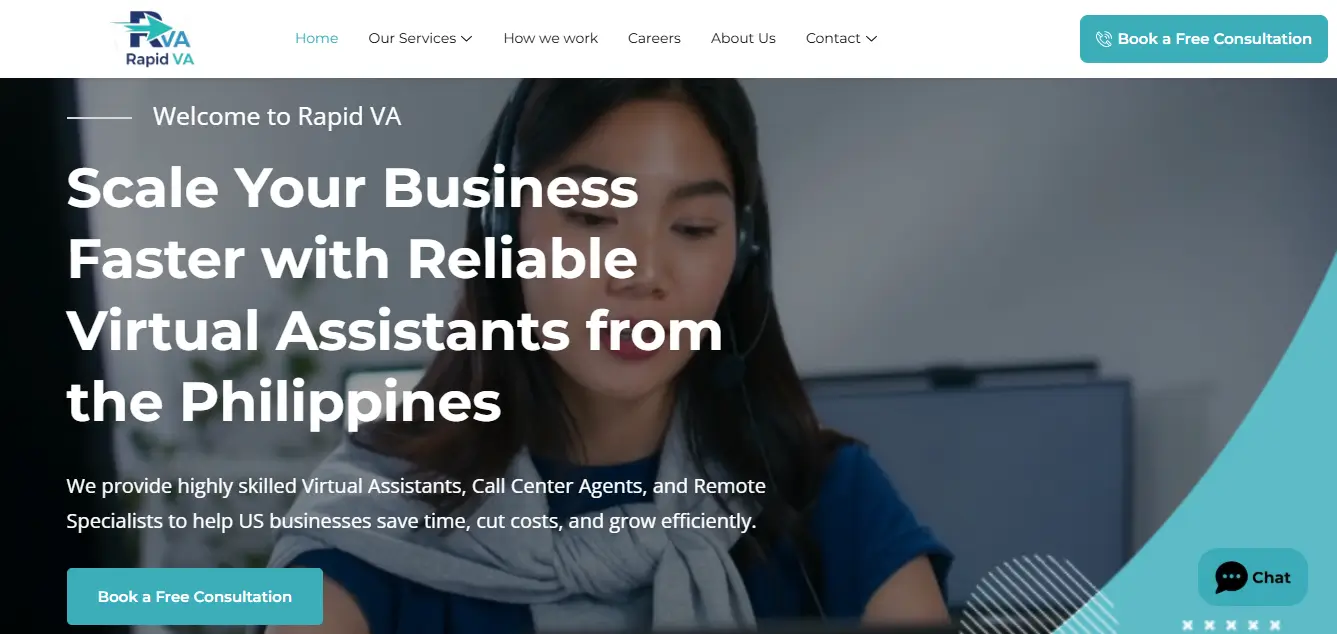The width and height of the screenshot is (1337, 634).
Task: Expand the Contact chevron arrow
Action: 871,39
